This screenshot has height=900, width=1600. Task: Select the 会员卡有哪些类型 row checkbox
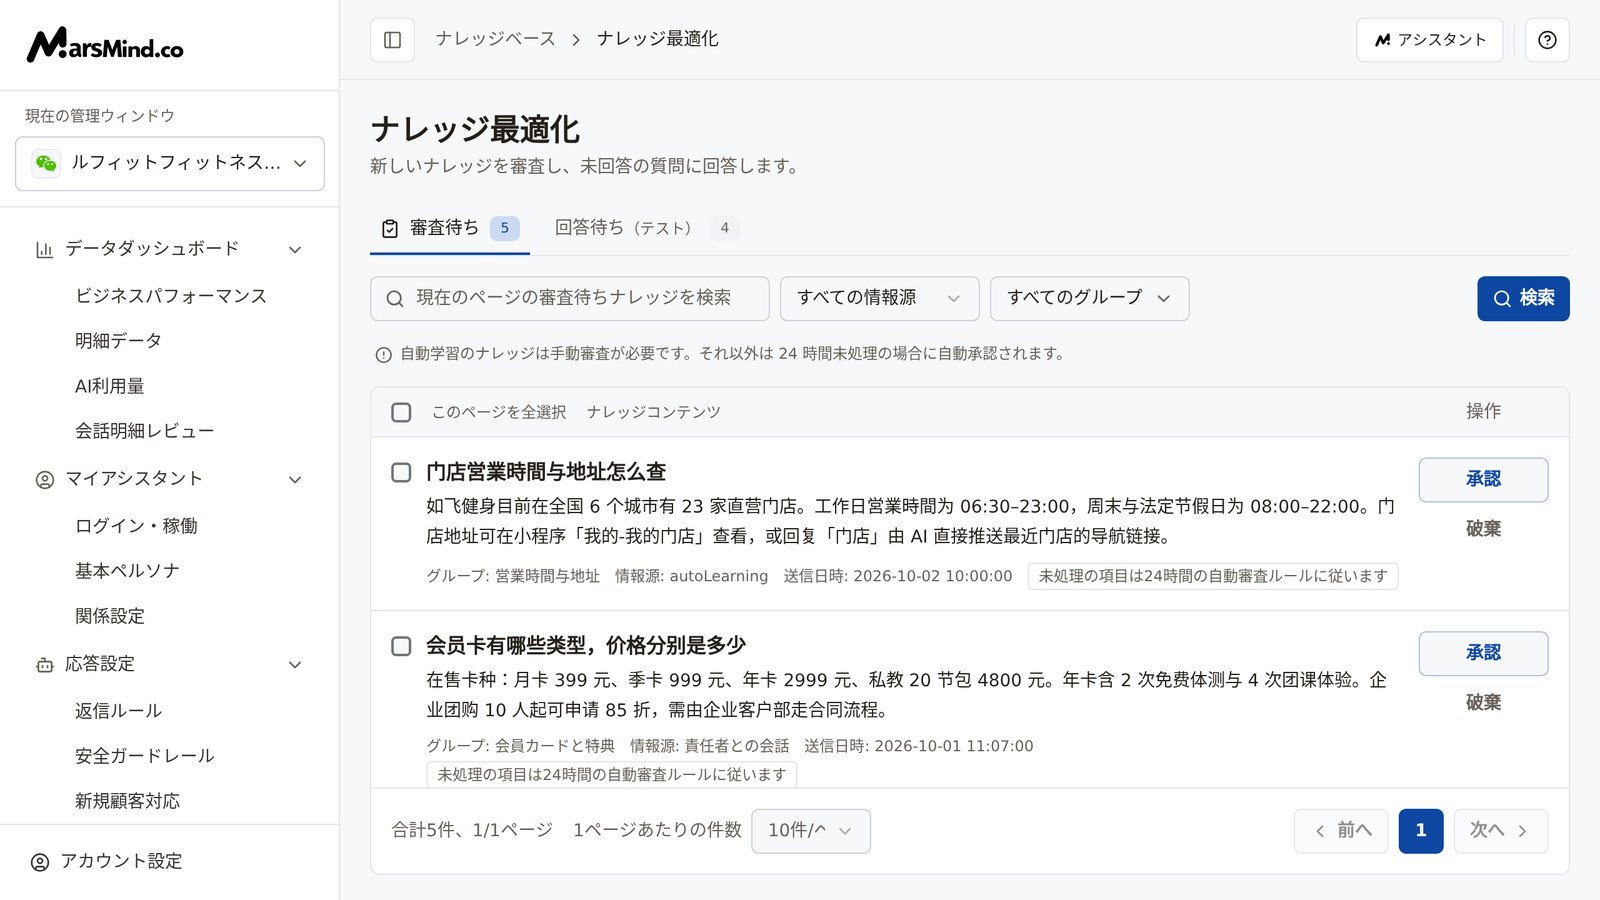pos(401,646)
